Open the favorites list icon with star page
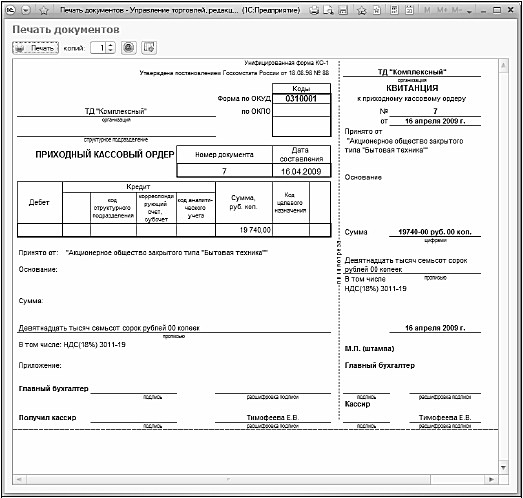The image size is (523, 498). tap(377, 10)
